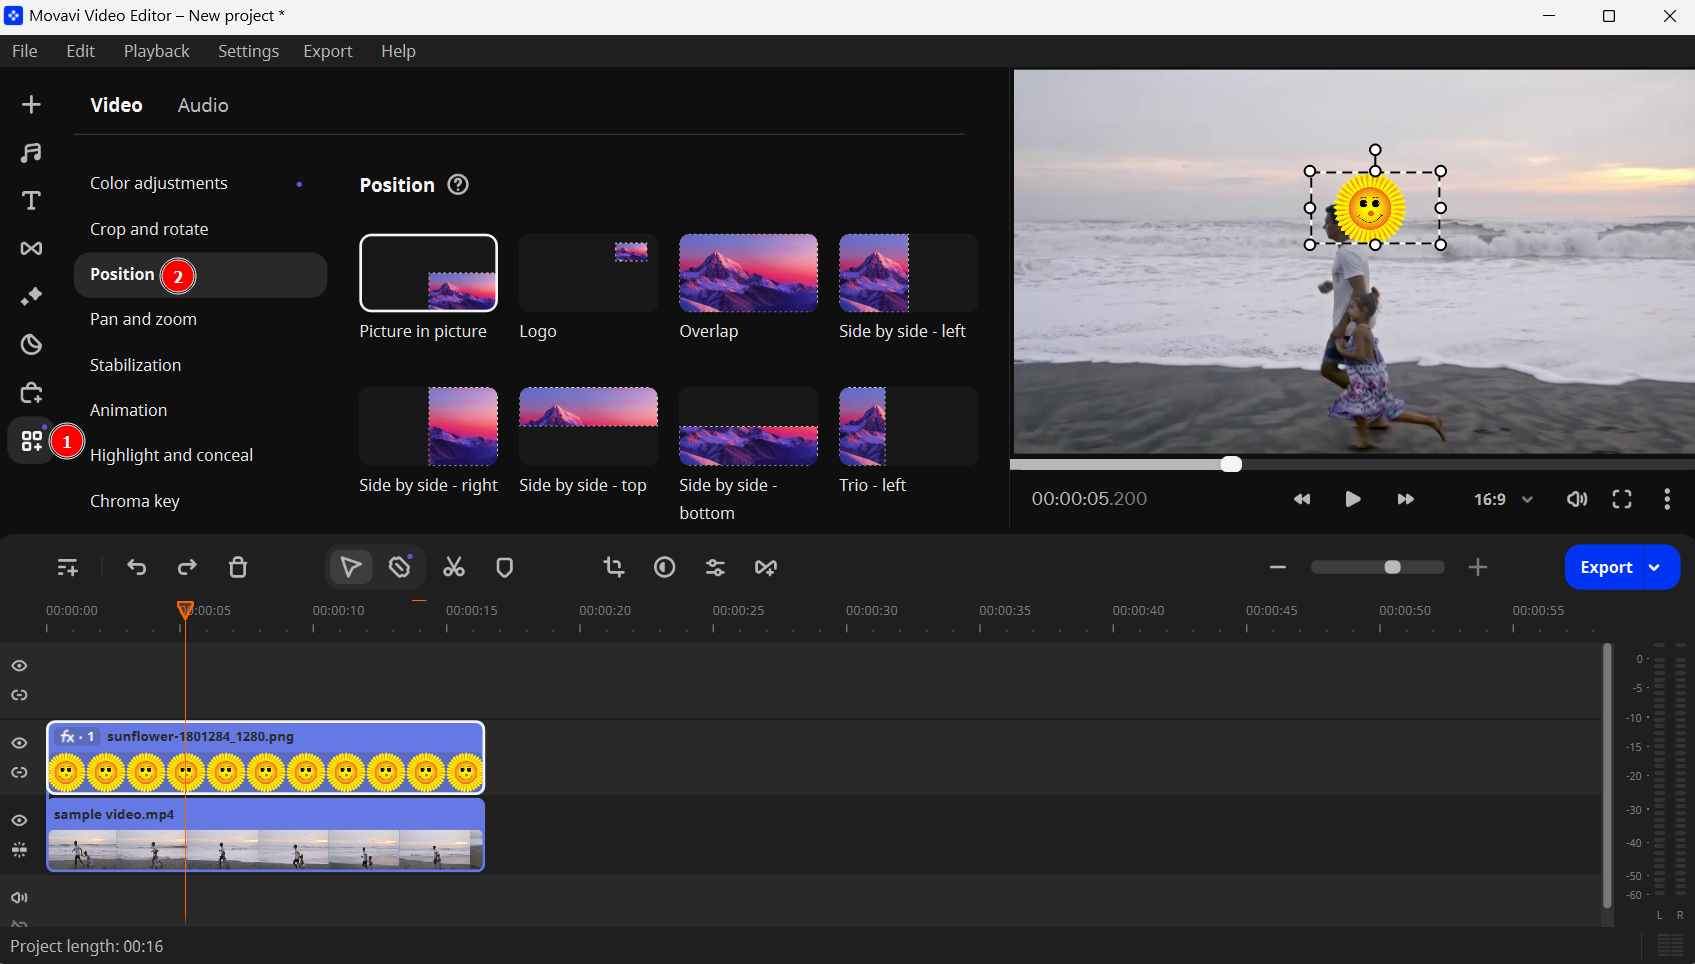Redo the last action

(187, 568)
